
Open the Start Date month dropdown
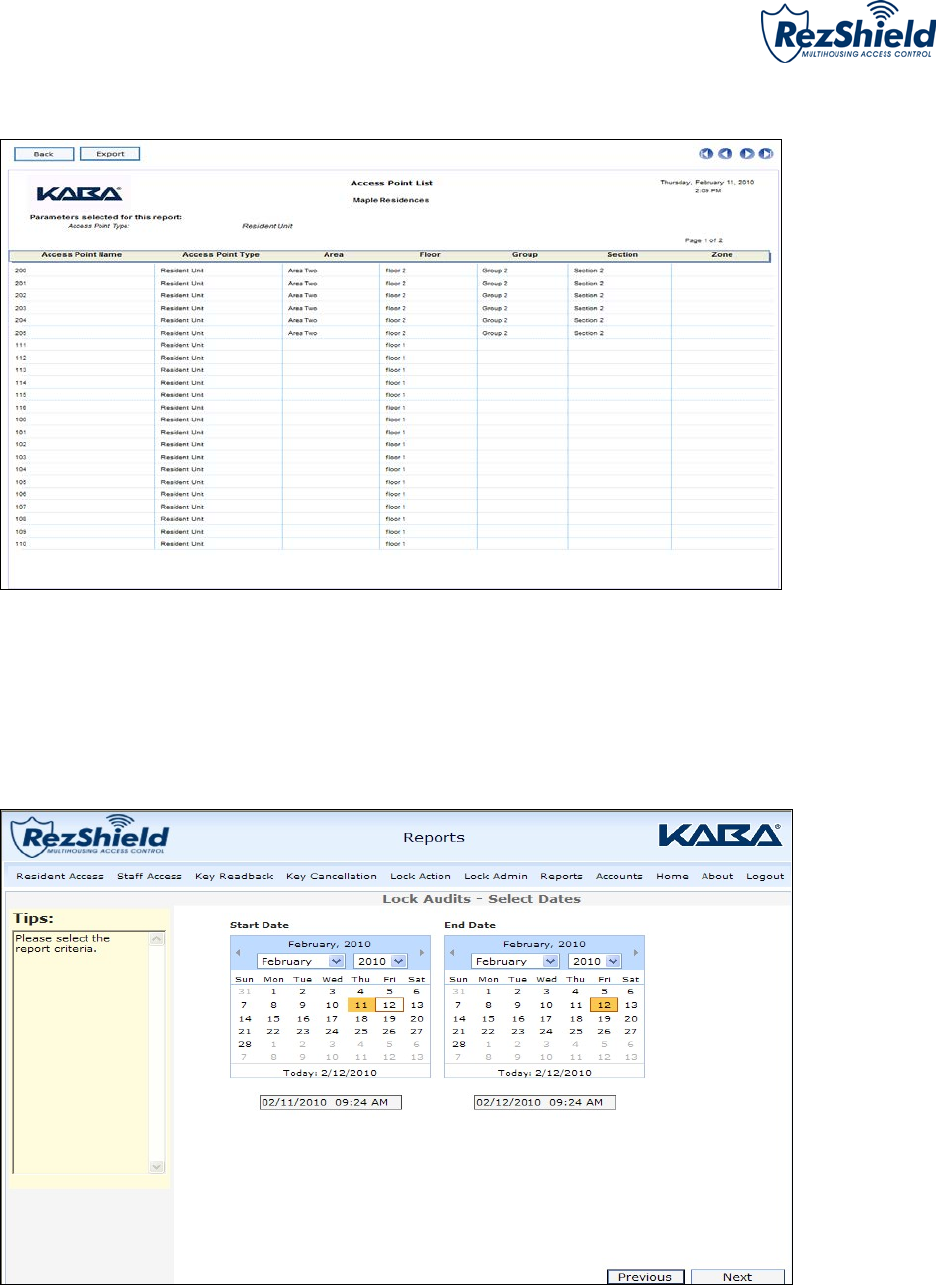(301, 961)
